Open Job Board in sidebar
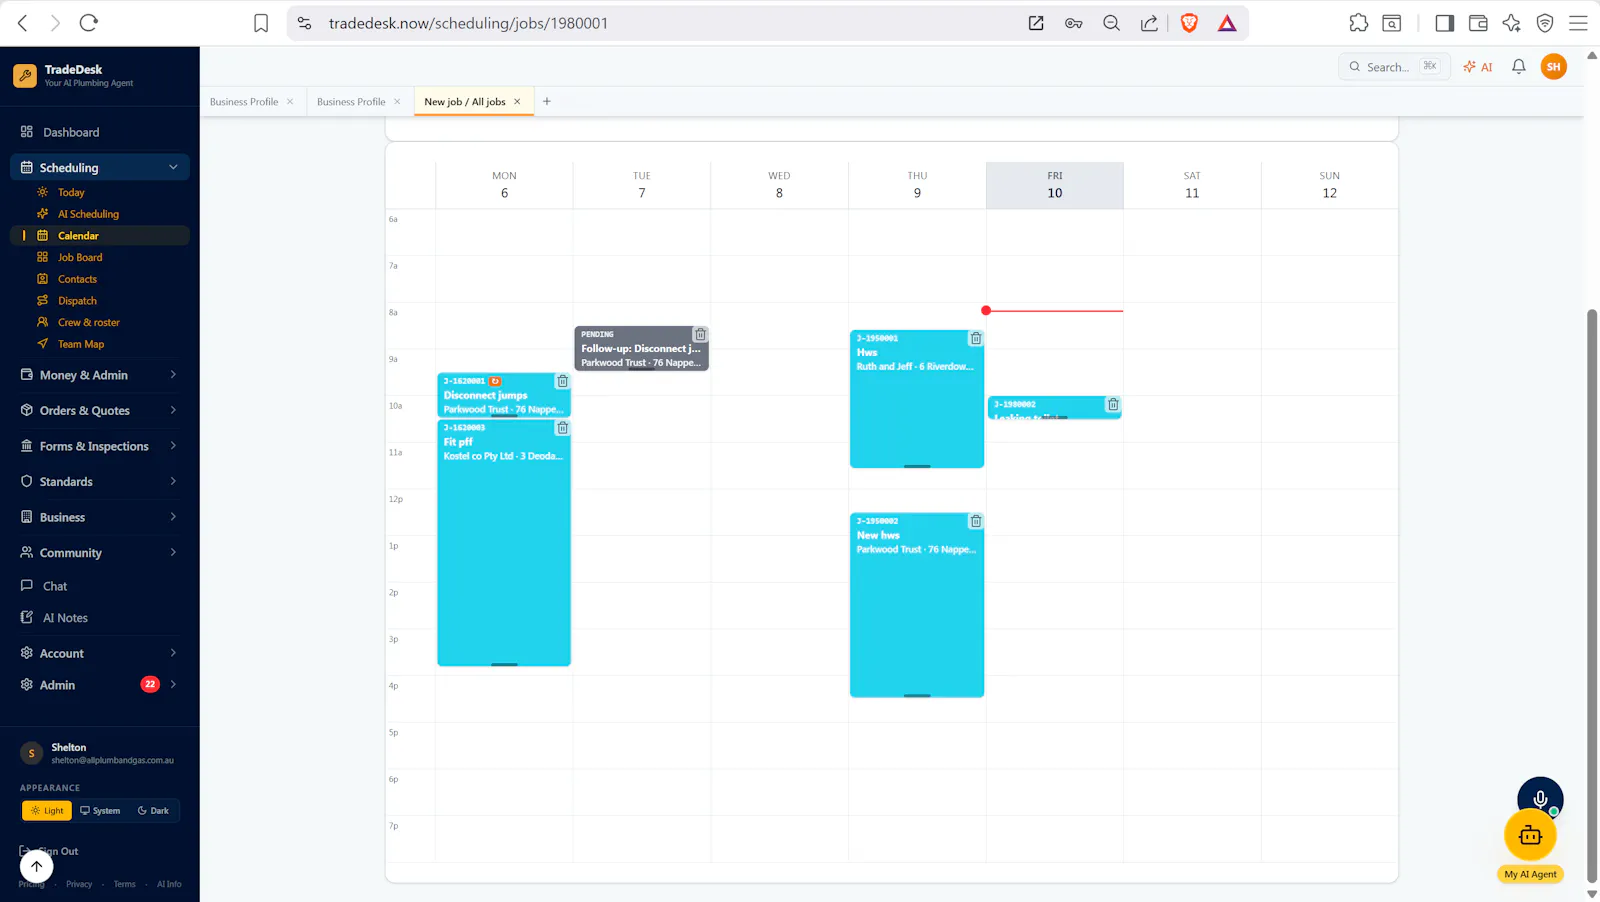This screenshot has height=902, width=1600. tap(80, 257)
